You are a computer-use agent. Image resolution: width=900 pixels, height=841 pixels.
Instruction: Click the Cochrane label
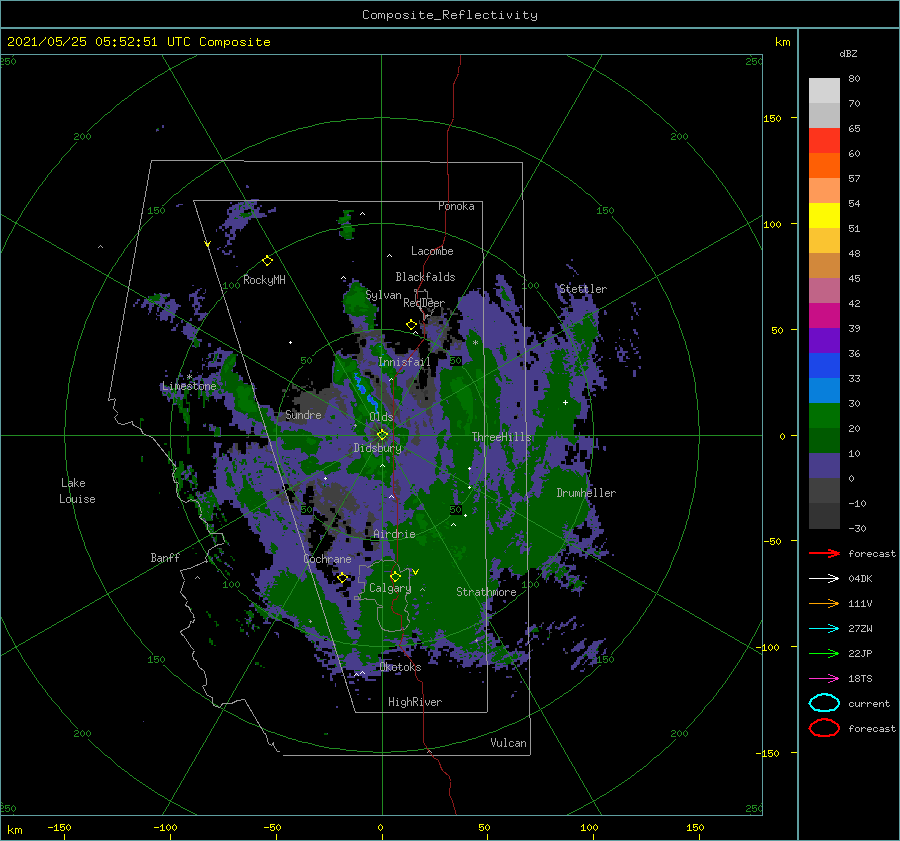click(x=327, y=559)
